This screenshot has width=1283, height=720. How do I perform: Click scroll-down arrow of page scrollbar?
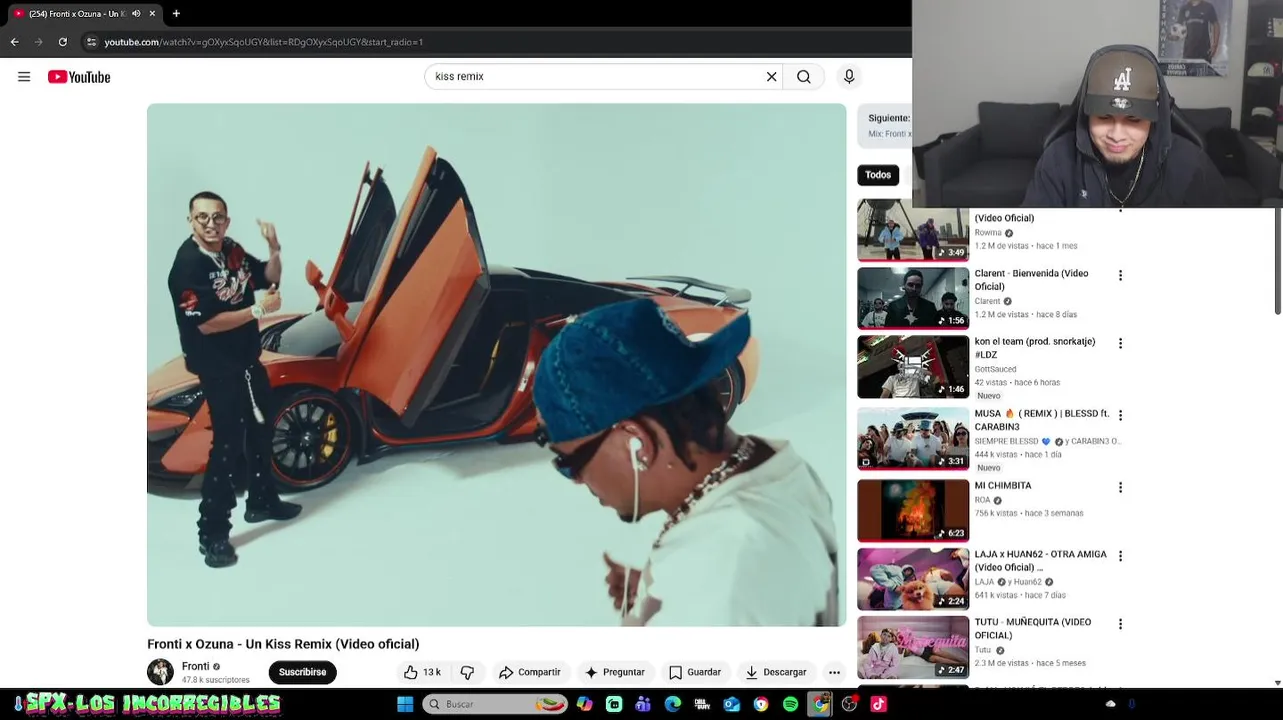(x=1278, y=683)
